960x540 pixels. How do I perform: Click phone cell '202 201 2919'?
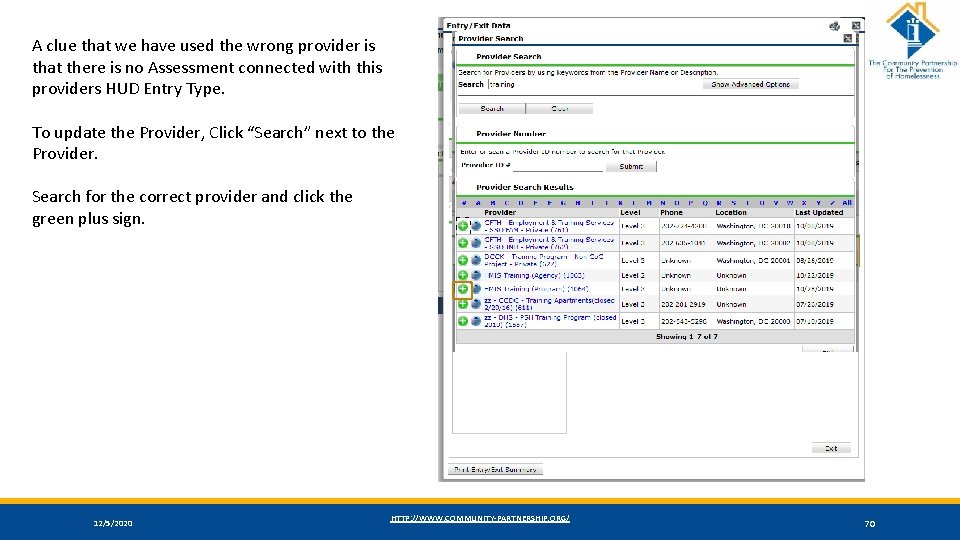point(683,304)
